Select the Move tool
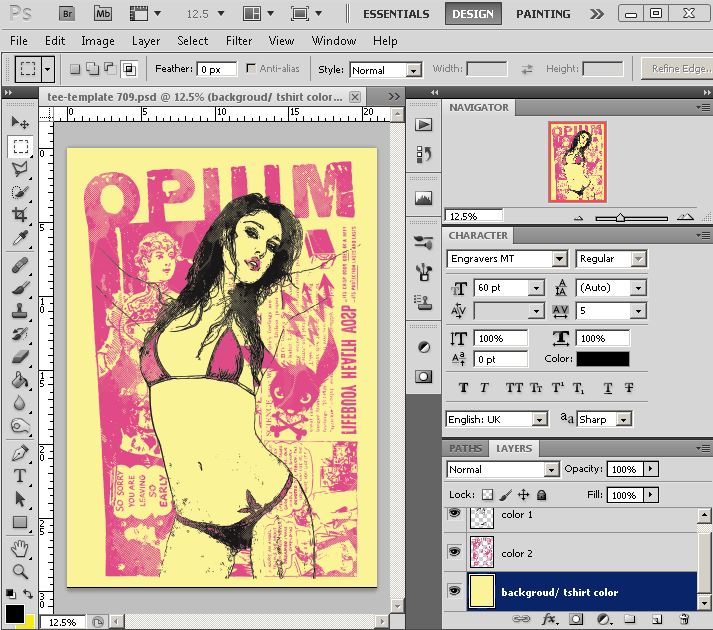 (x=19, y=122)
